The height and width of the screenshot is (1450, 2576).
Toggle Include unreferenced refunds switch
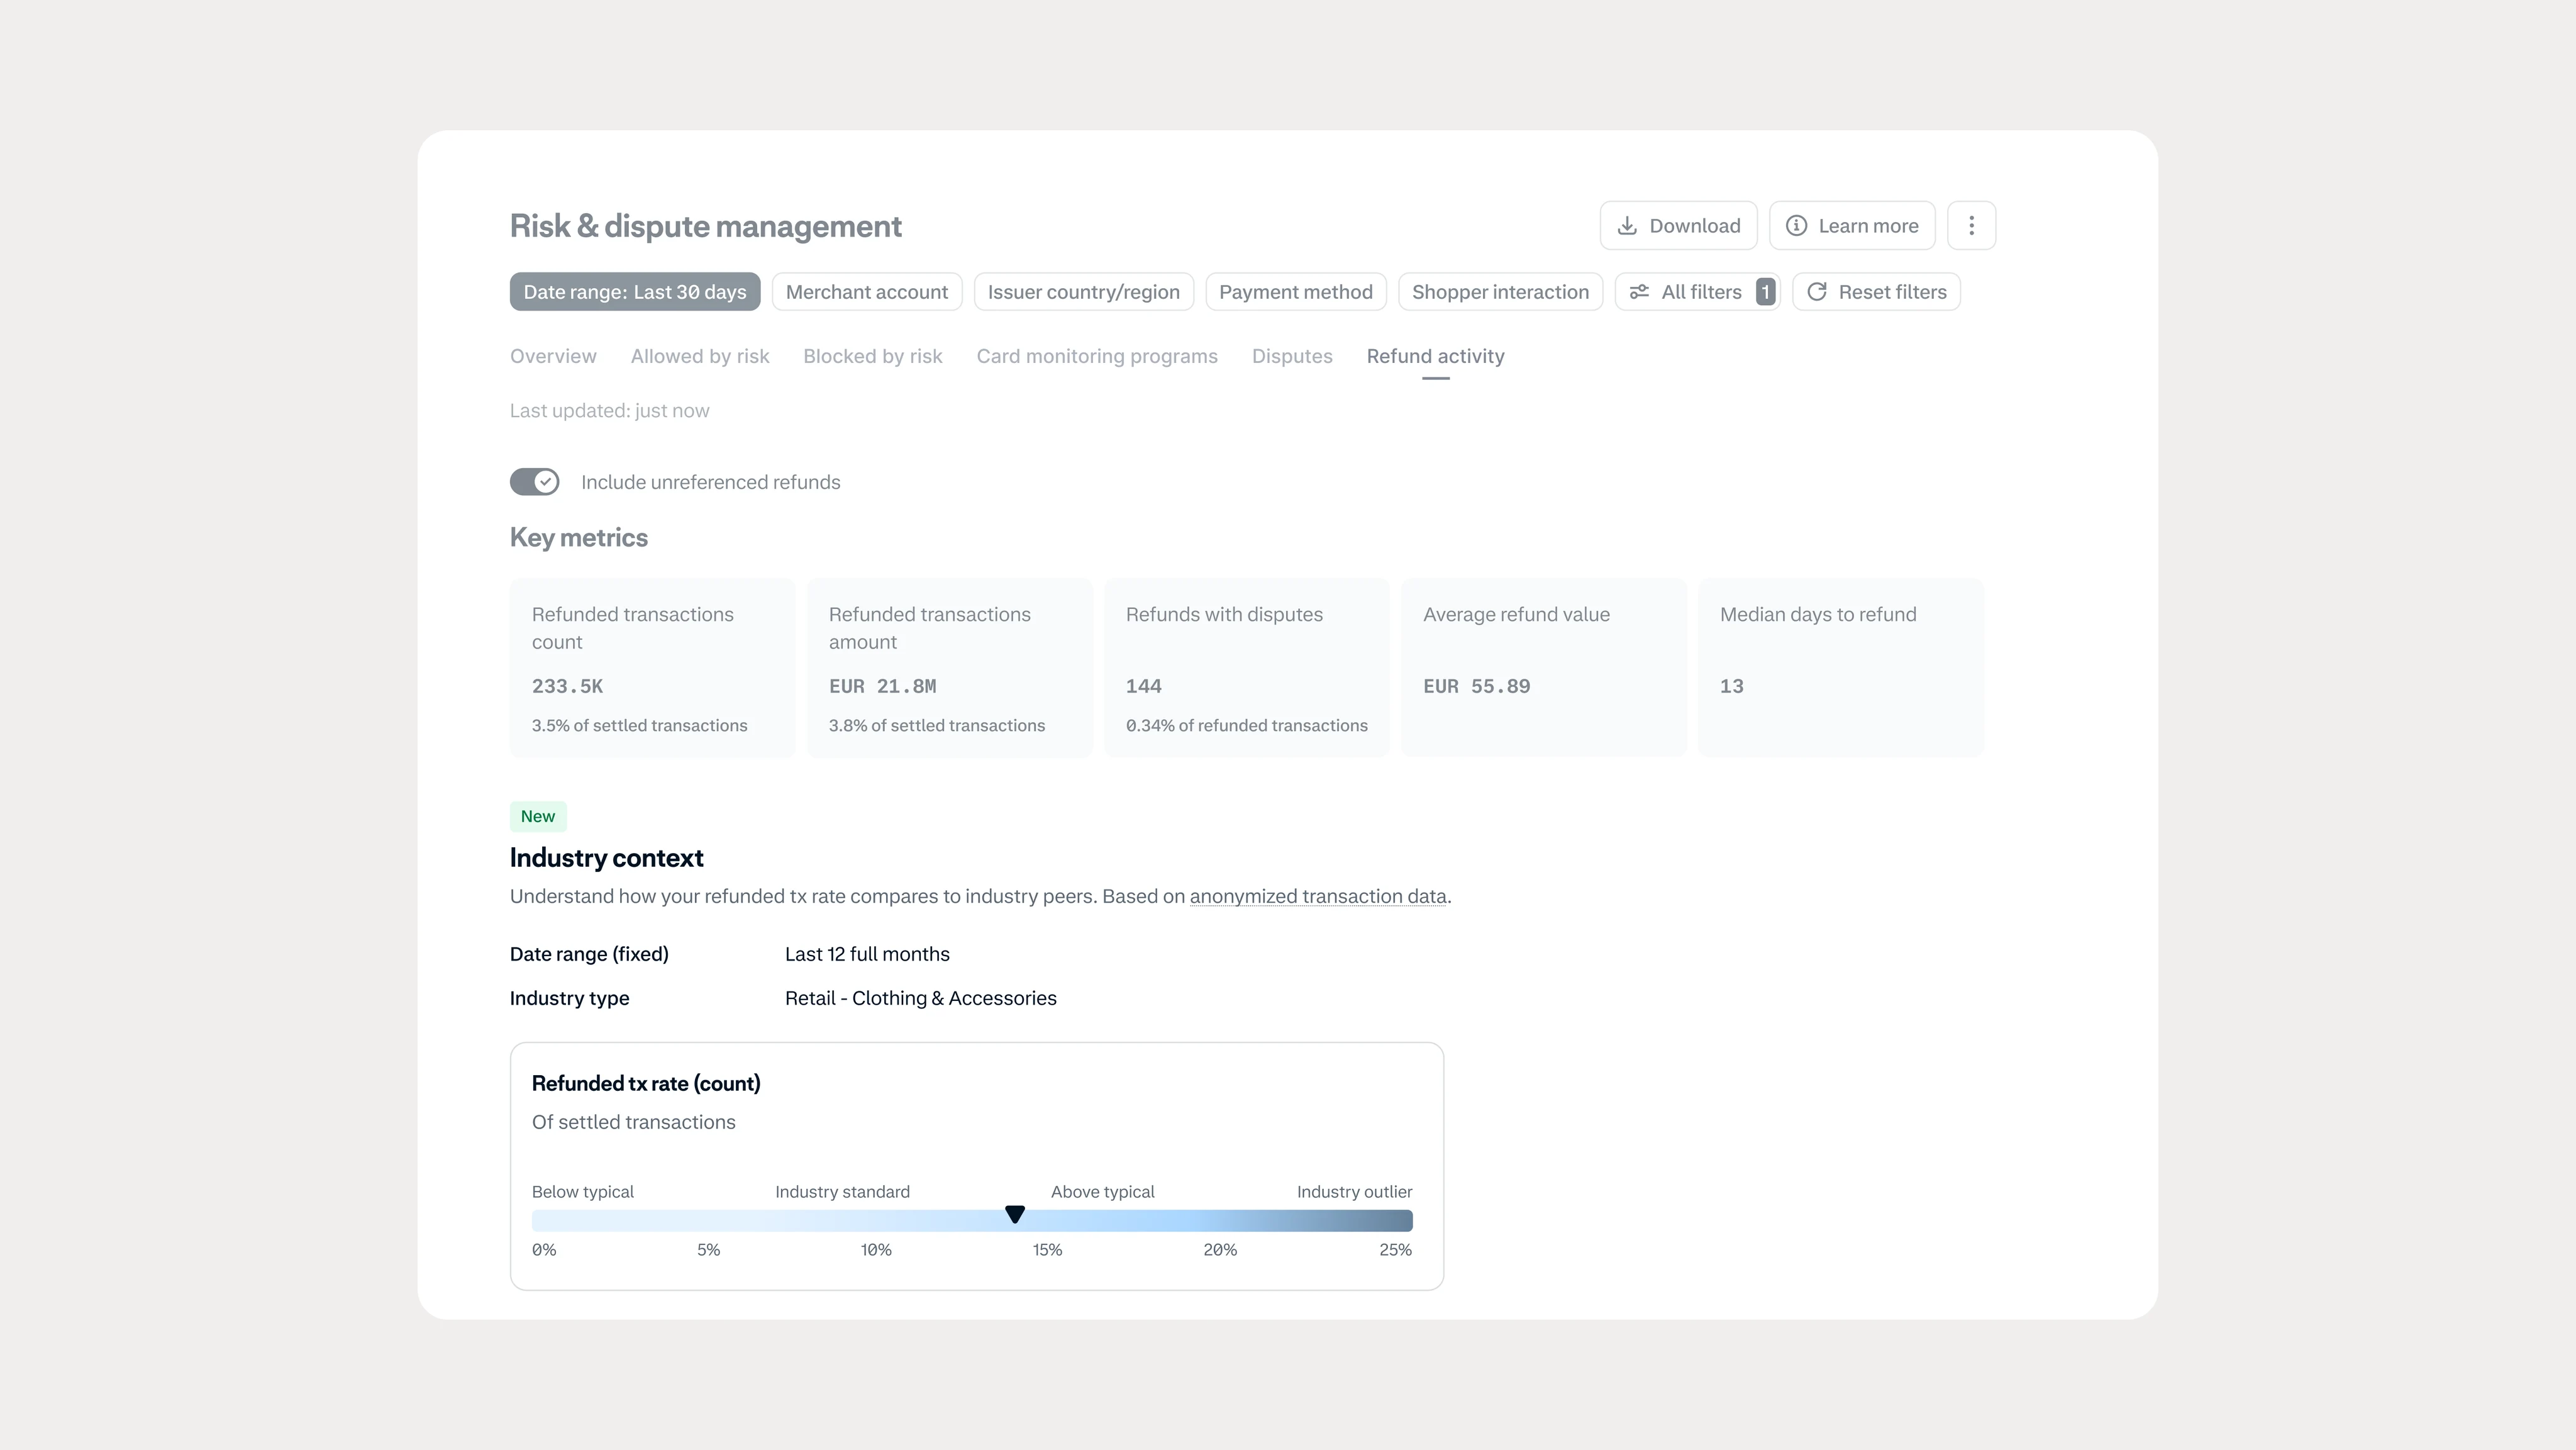pos(535,482)
